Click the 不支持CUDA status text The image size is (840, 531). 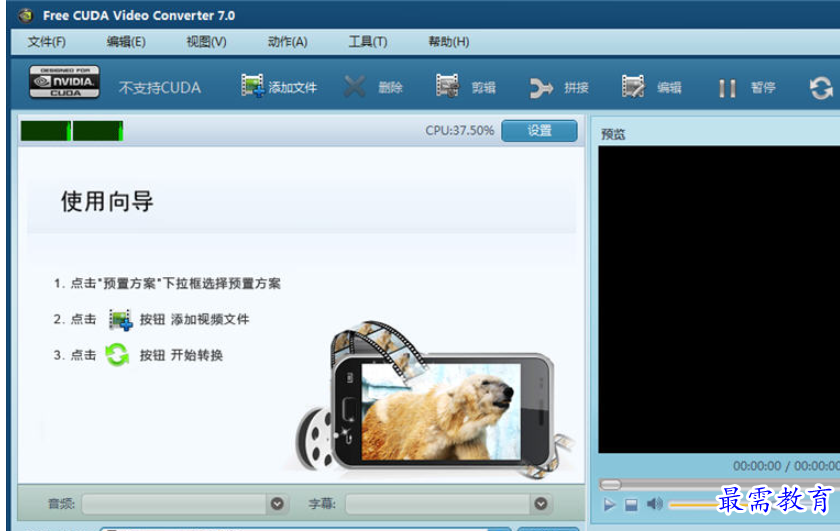click(x=160, y=88)
